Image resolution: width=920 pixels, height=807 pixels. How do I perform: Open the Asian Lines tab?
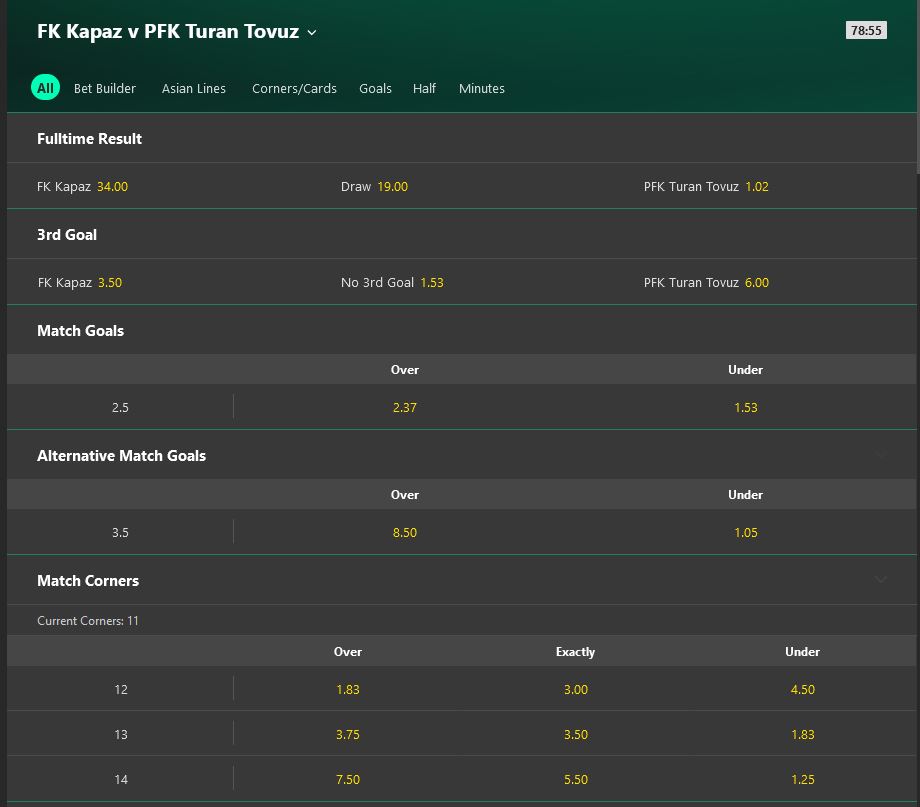[x=194, y=89]
